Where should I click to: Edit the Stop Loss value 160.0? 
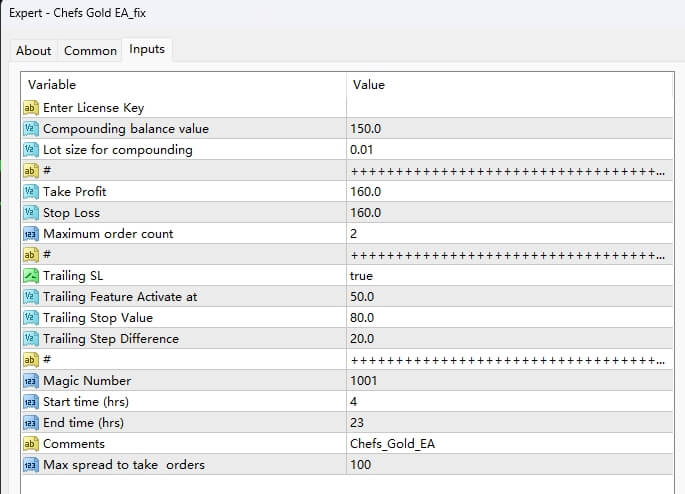pyautogui.click(x=366, y=213)
